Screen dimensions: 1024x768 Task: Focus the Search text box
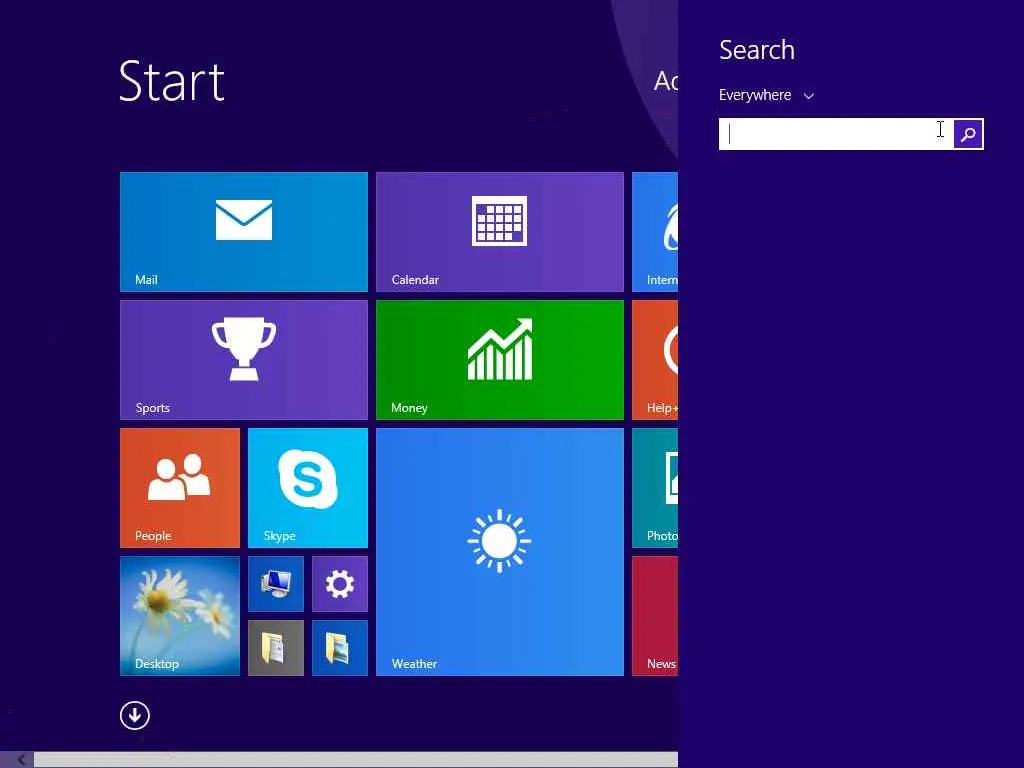(x=836, y=134)
